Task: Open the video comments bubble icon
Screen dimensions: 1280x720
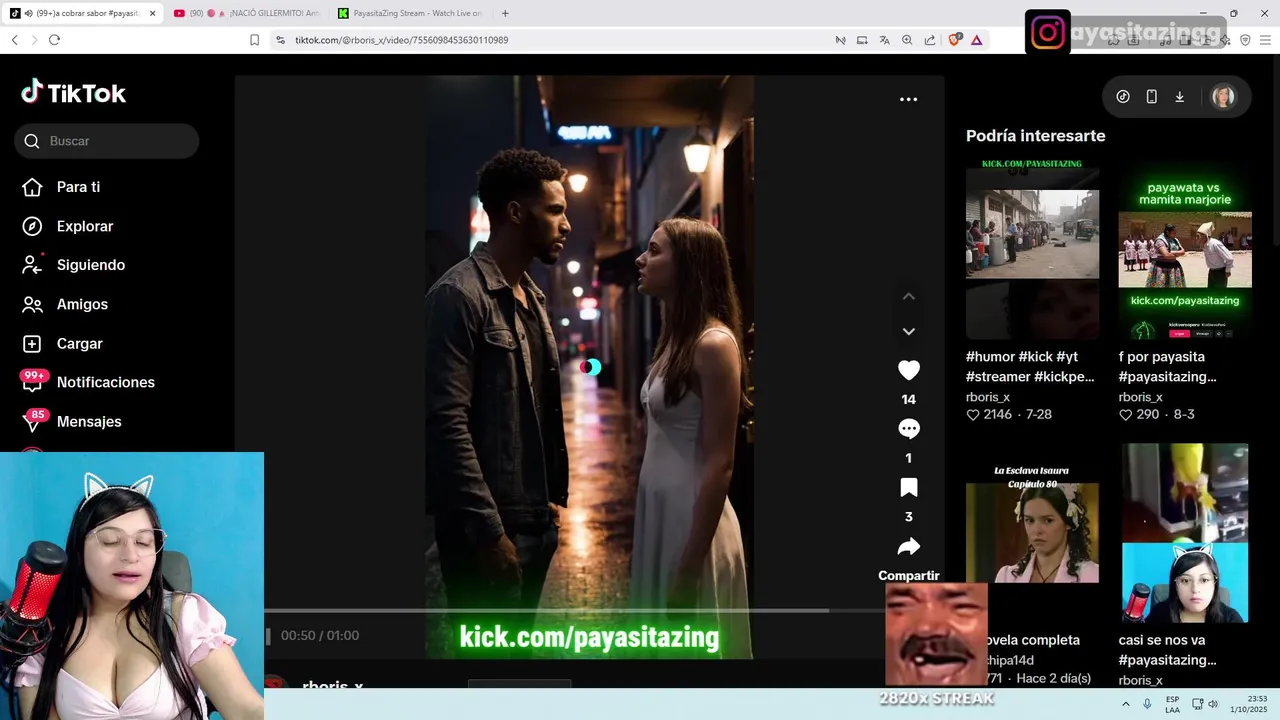Action: (908, 429)
